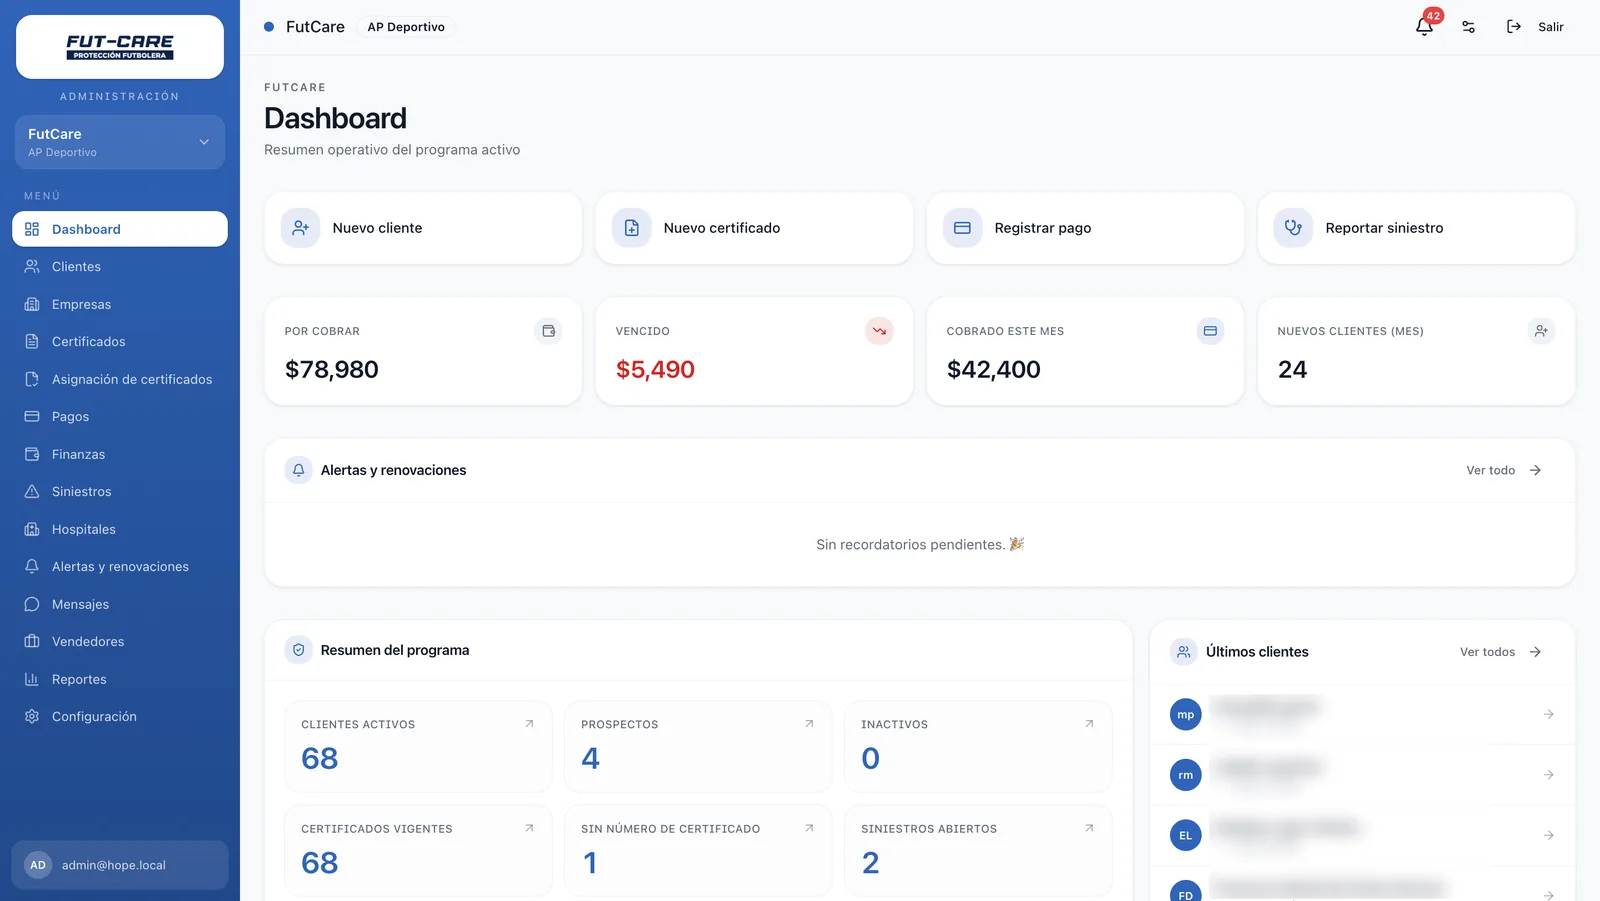Screen dimensions: 1600x901
Task: Log out using the Salir button
Action: pos(1535,27)
